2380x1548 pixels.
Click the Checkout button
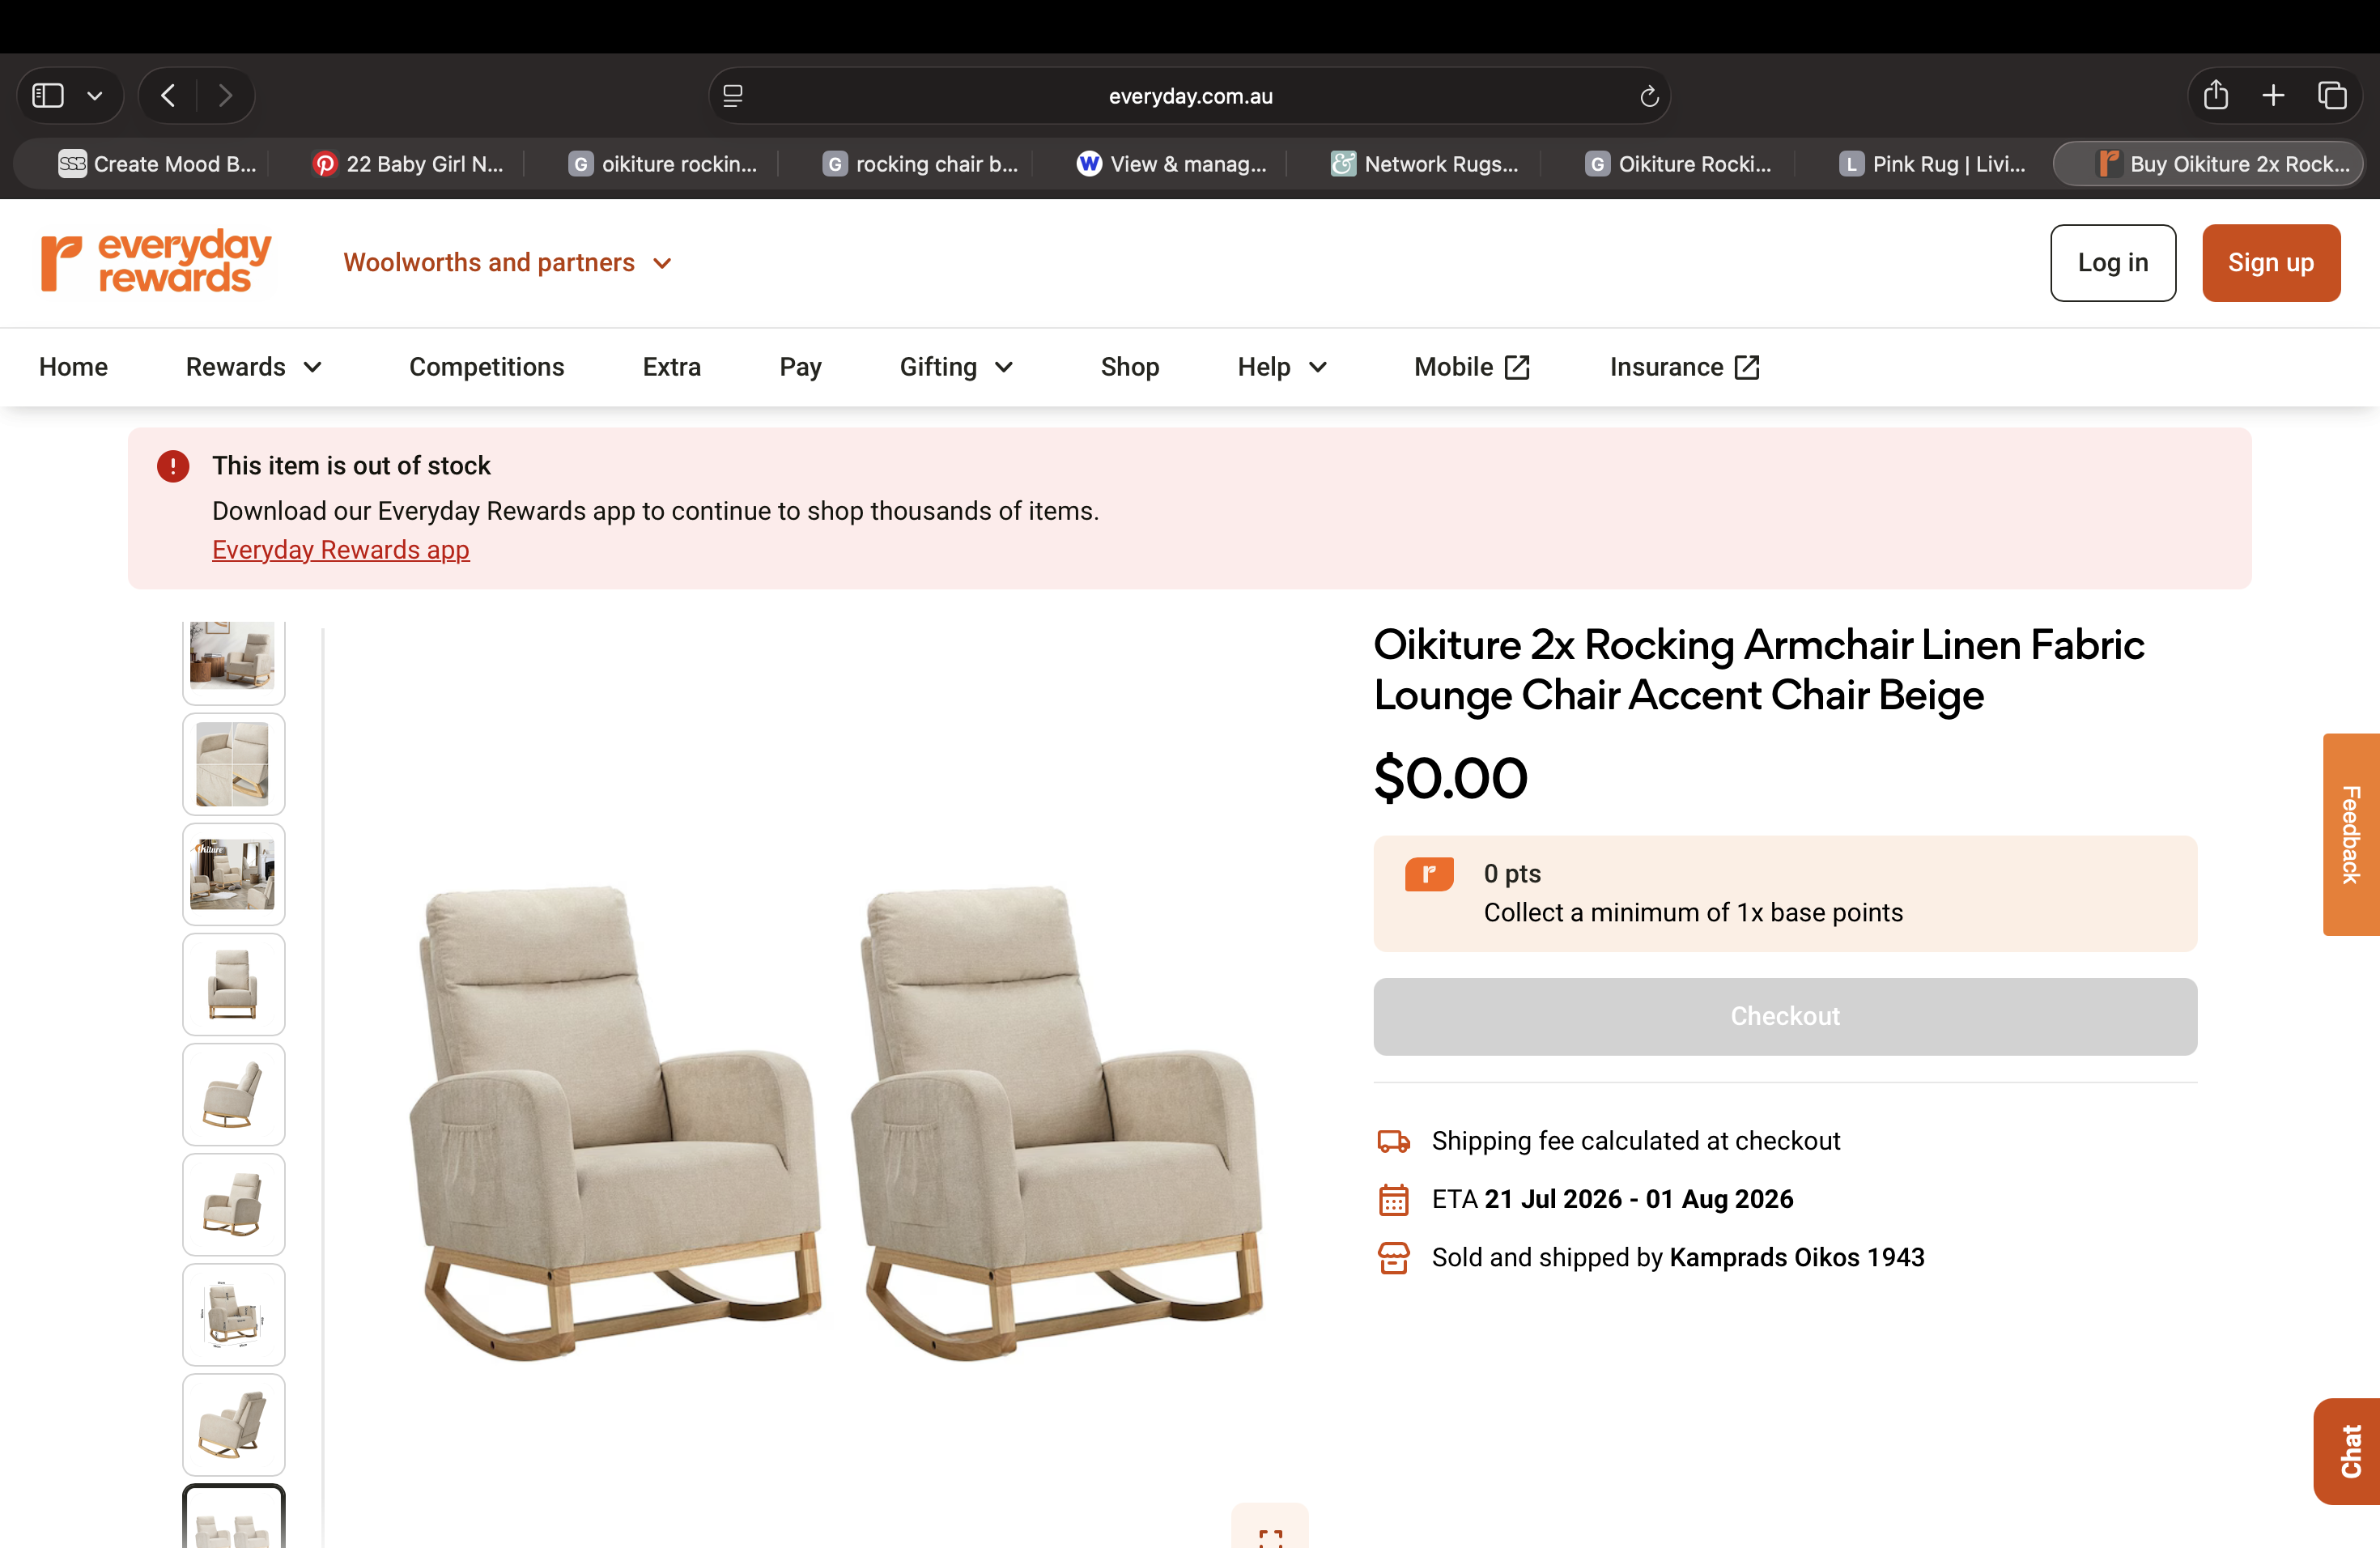(x=1785, y=1016)
